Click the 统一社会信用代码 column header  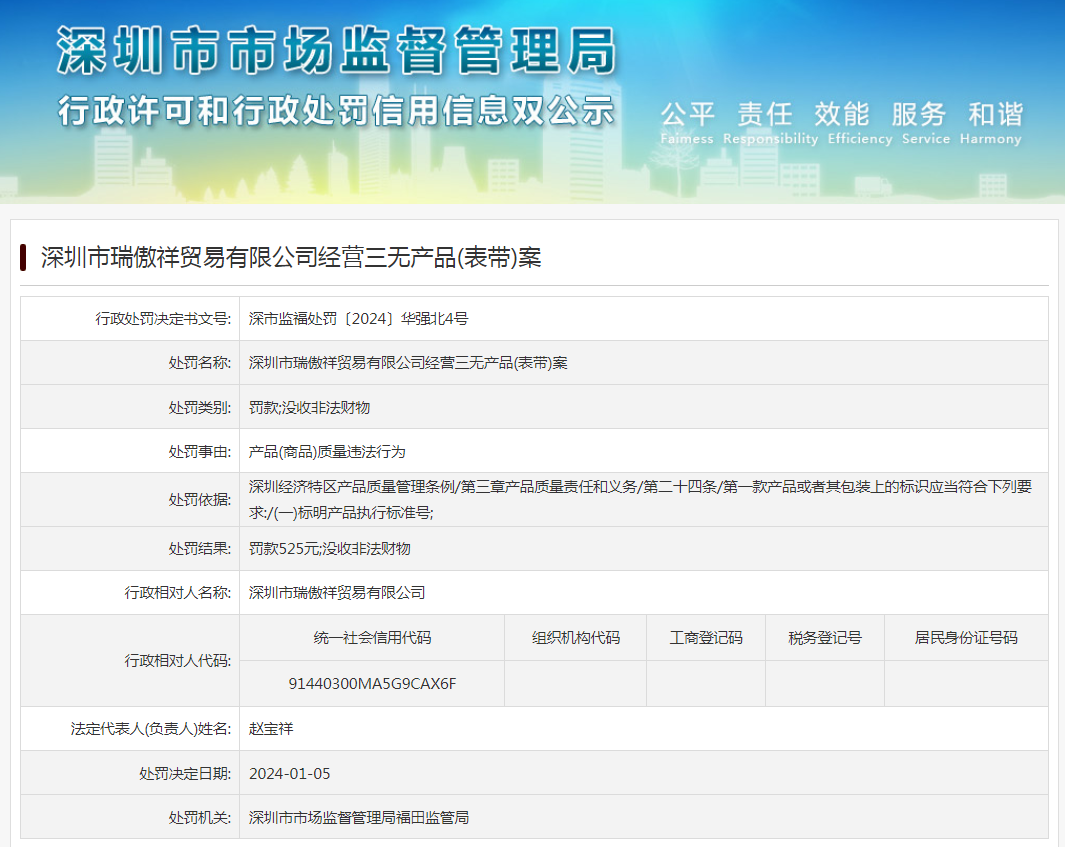[372, 638]
